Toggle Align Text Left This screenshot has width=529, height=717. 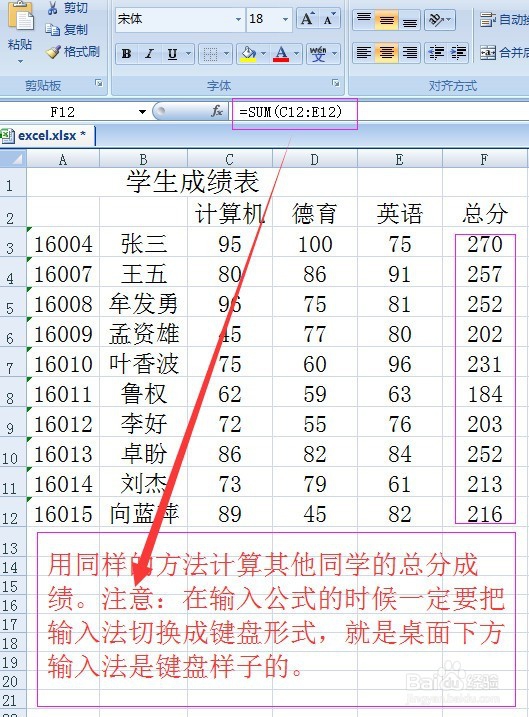click(364, 53)
